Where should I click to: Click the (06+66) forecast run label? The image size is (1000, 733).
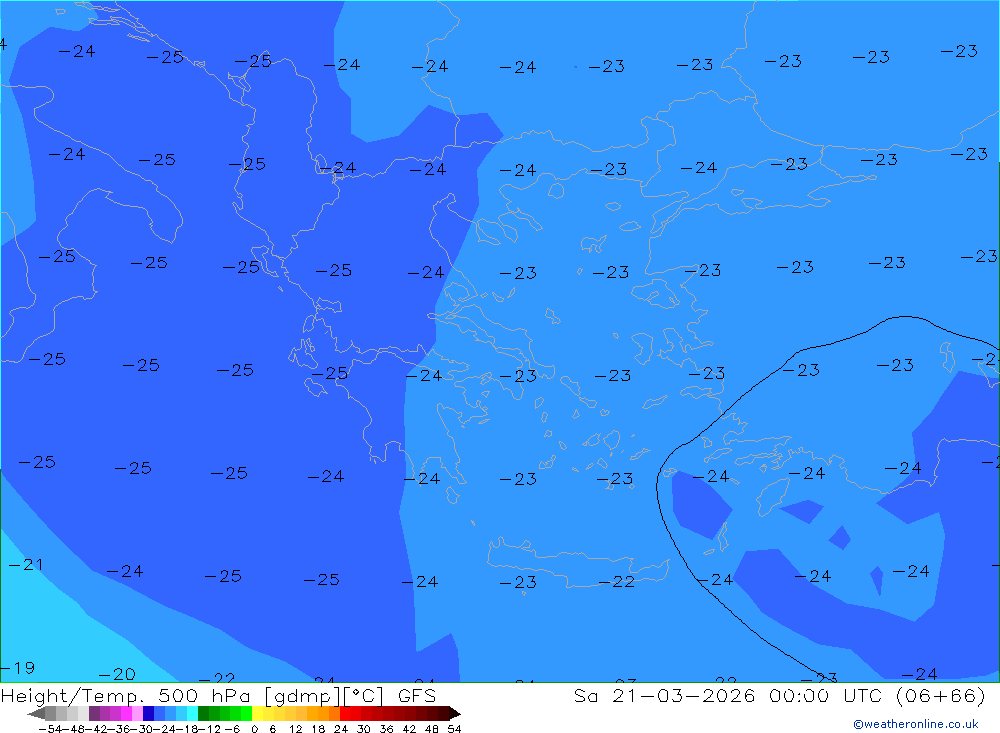[941, 695]
